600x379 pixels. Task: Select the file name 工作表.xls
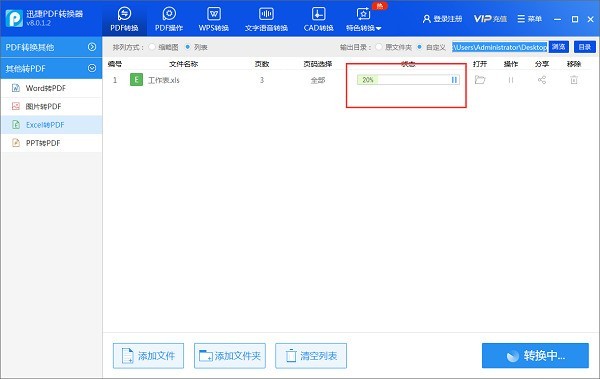point(164,80)
